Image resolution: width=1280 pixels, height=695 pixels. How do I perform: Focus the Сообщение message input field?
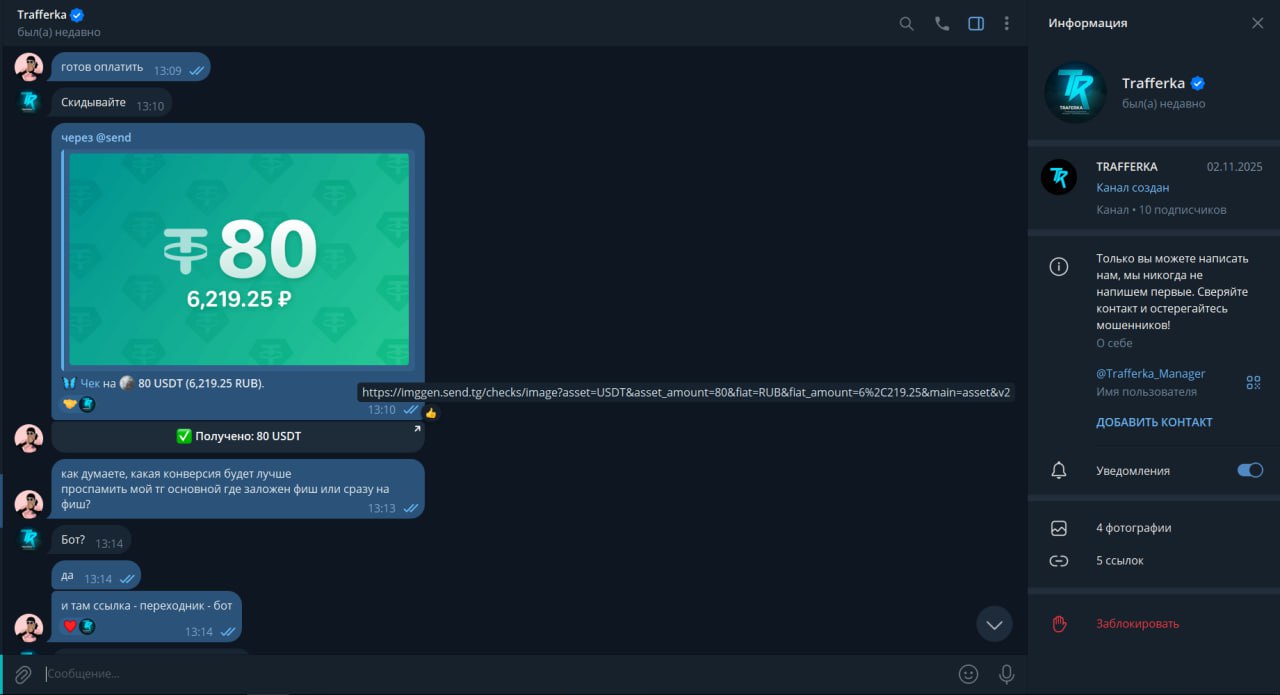[x=495, y=674]
